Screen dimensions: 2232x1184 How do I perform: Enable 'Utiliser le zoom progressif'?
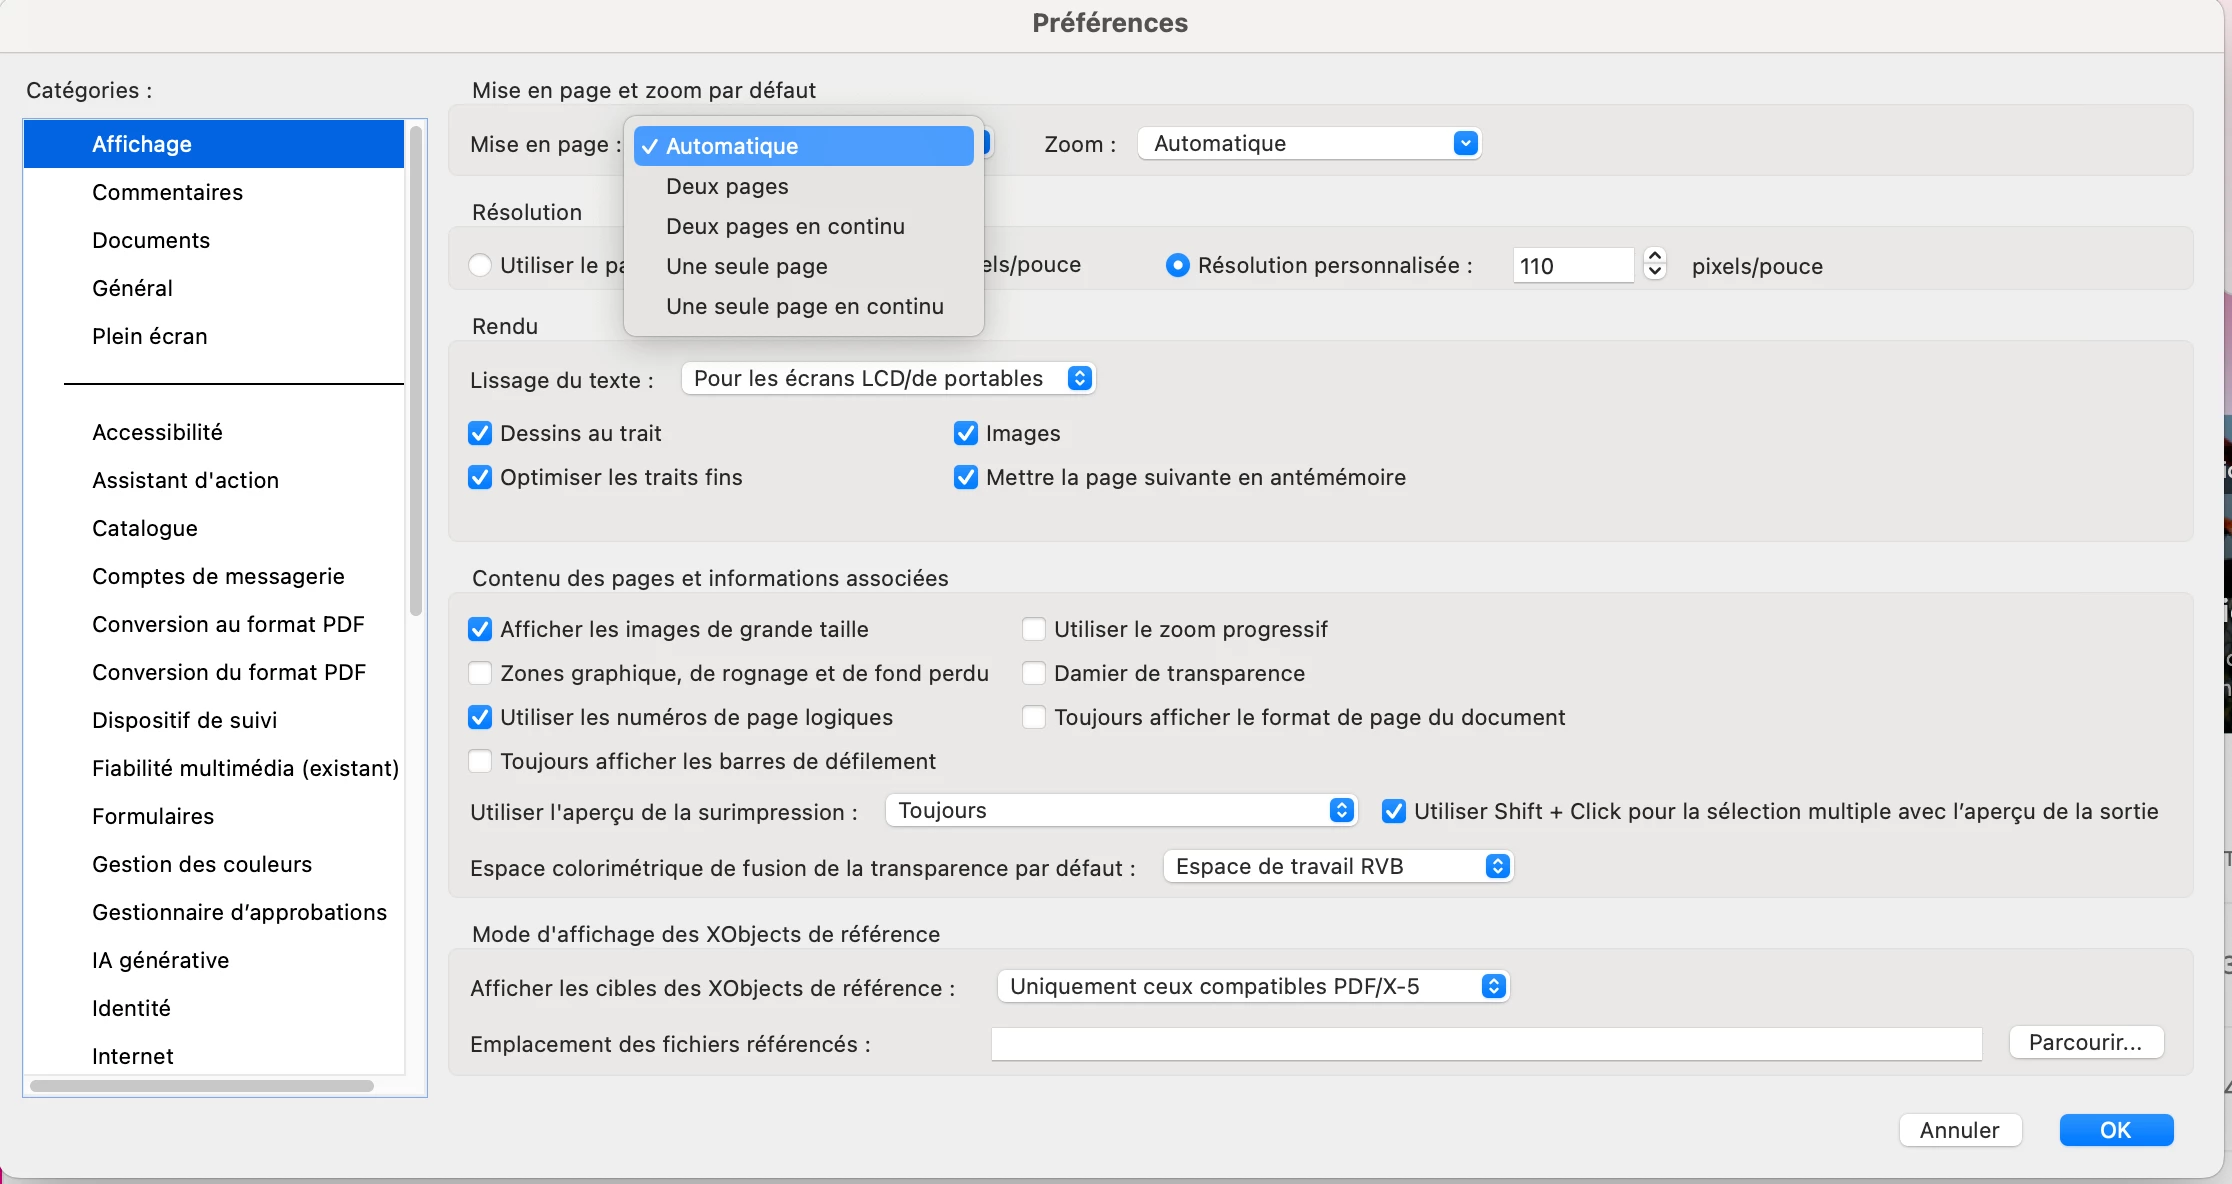tap(1034, 630)
